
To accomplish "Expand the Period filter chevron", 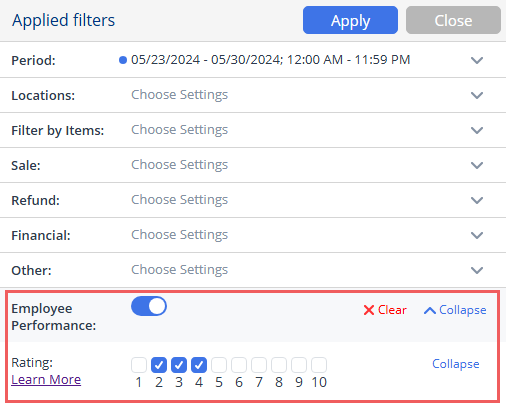I will [x=477, y=60].
